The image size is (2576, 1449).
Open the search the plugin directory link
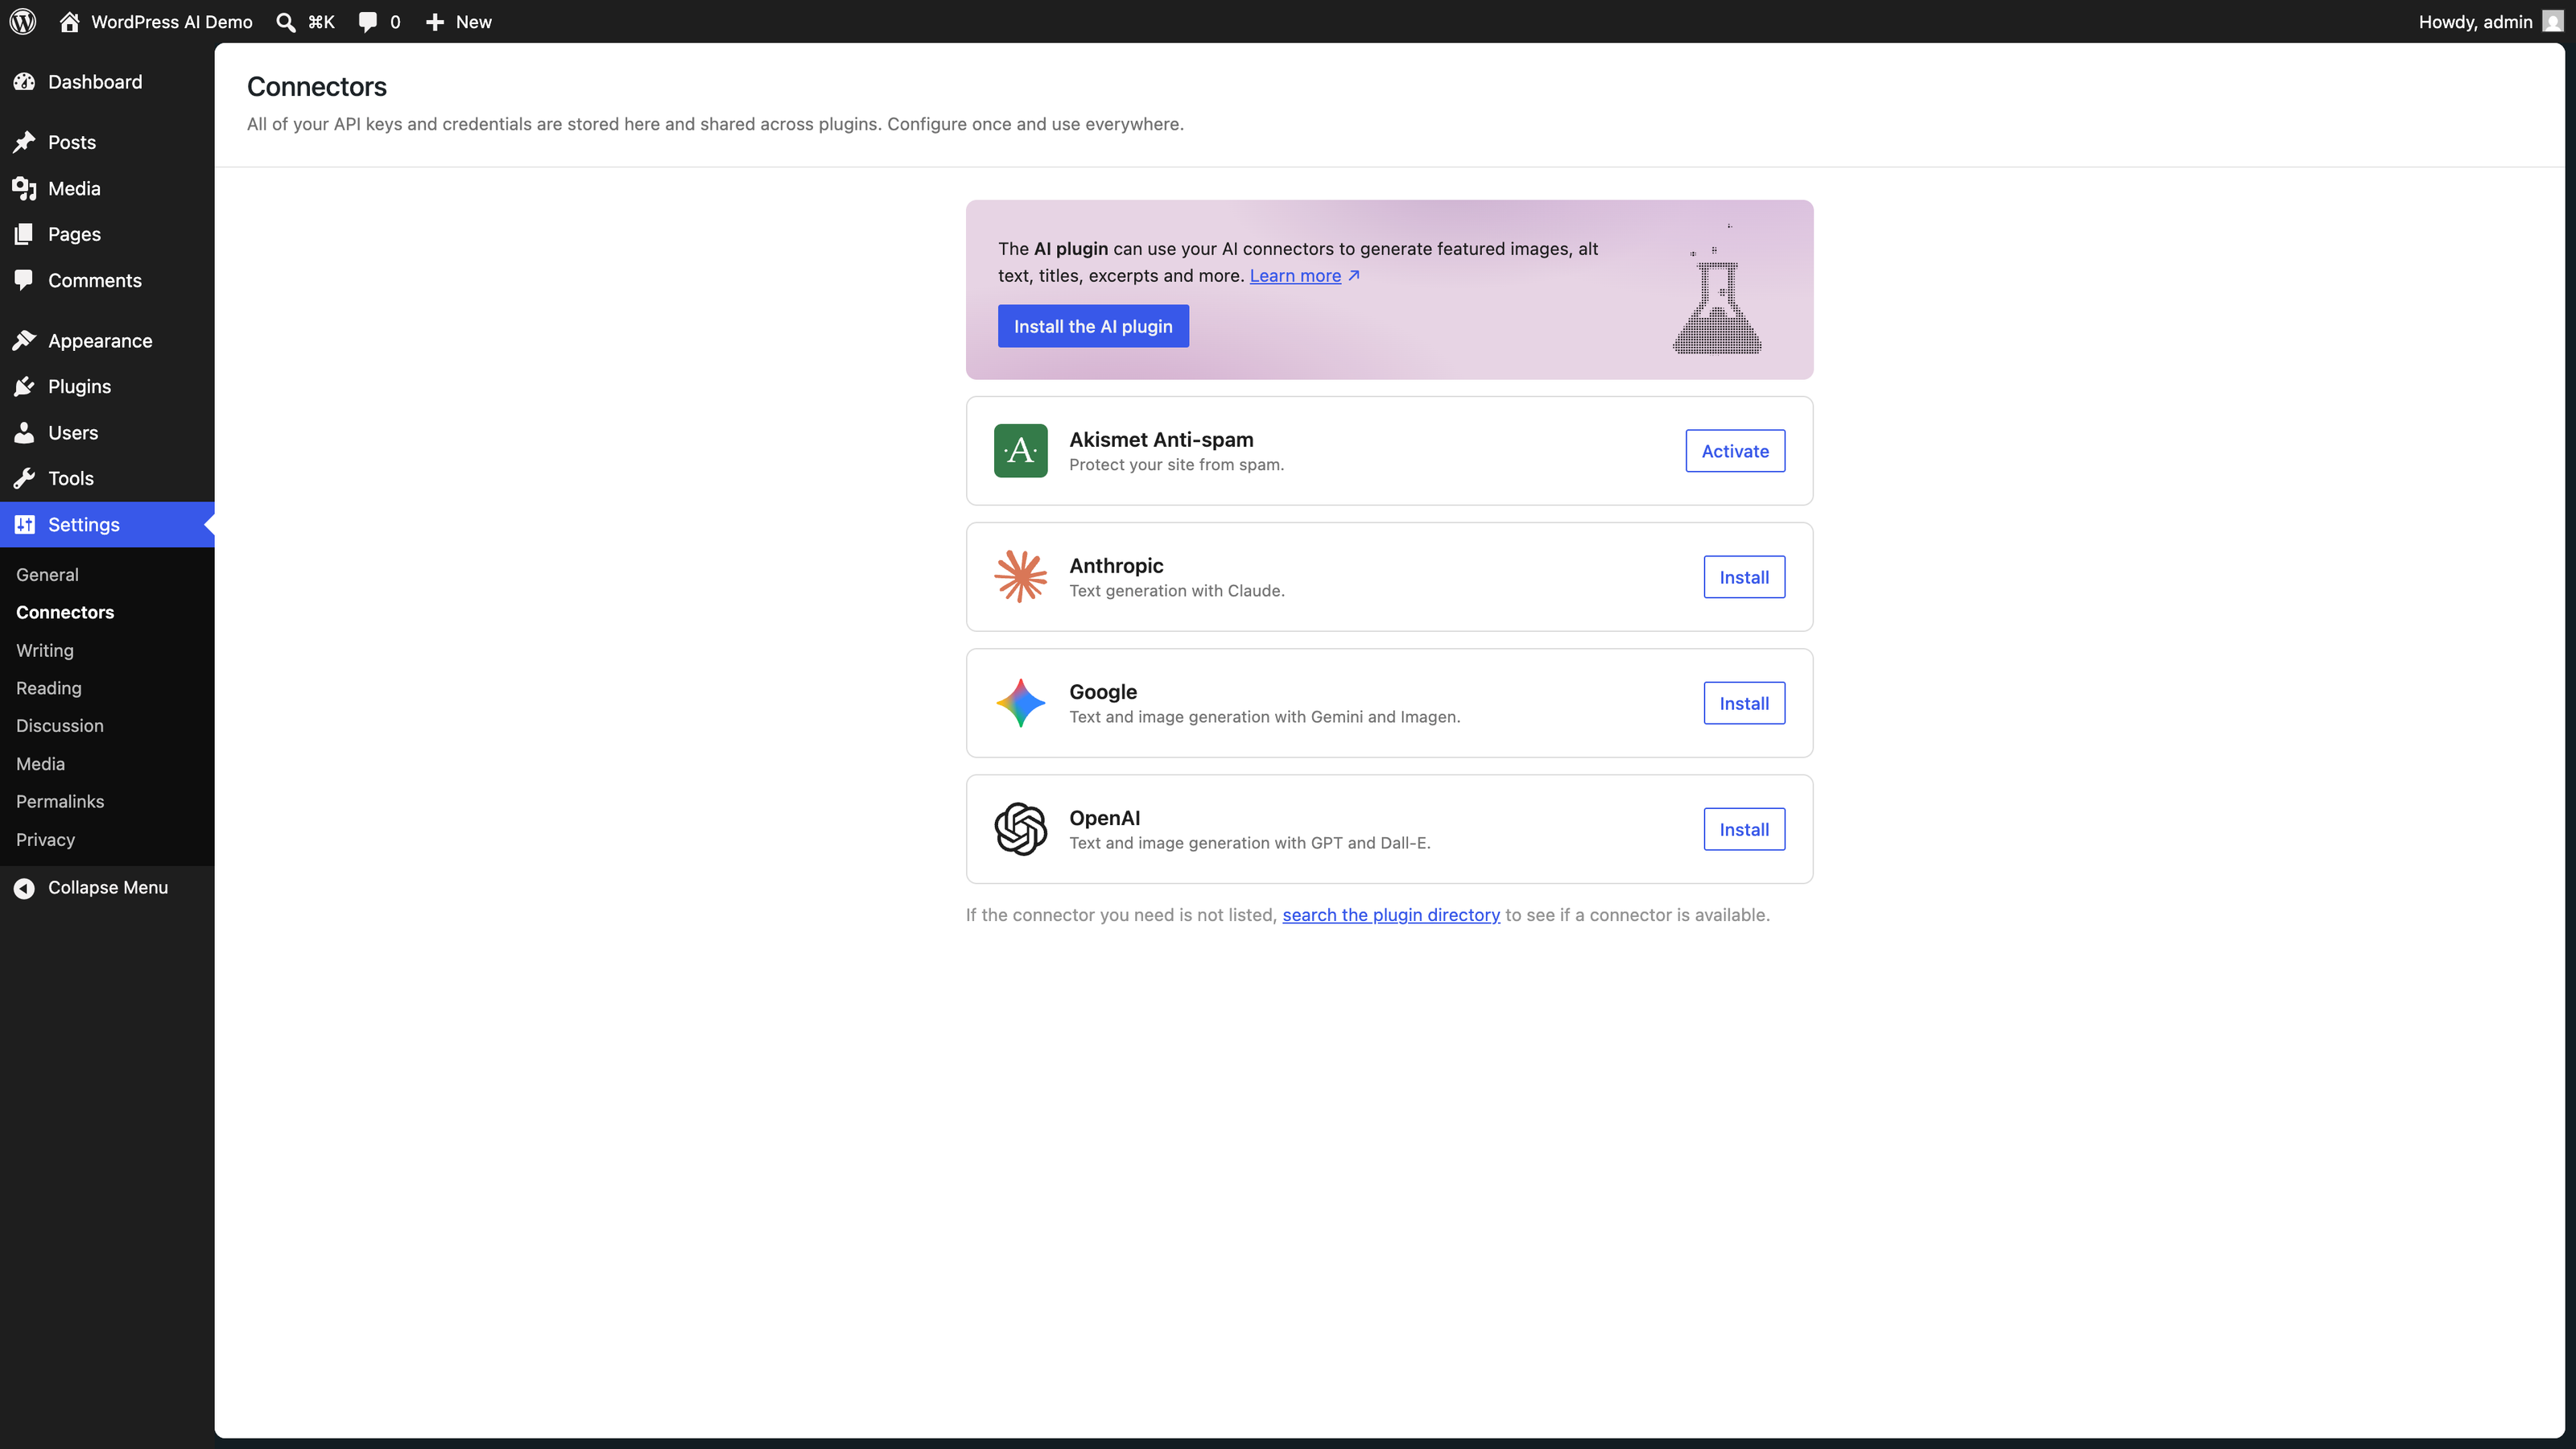[x=1391, y=915]
